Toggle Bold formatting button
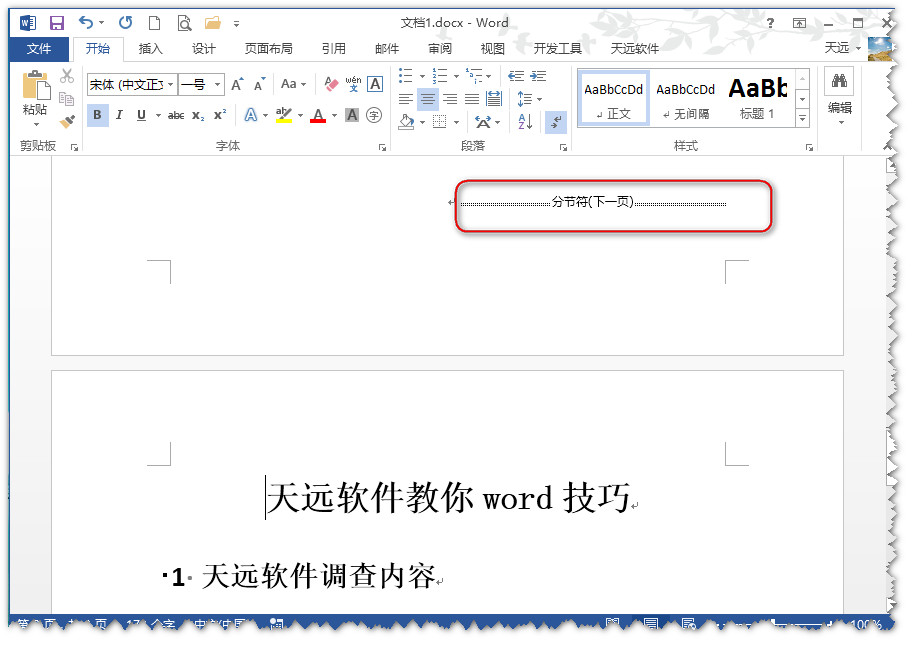This screenshot has height=645, width=913. 97,116
